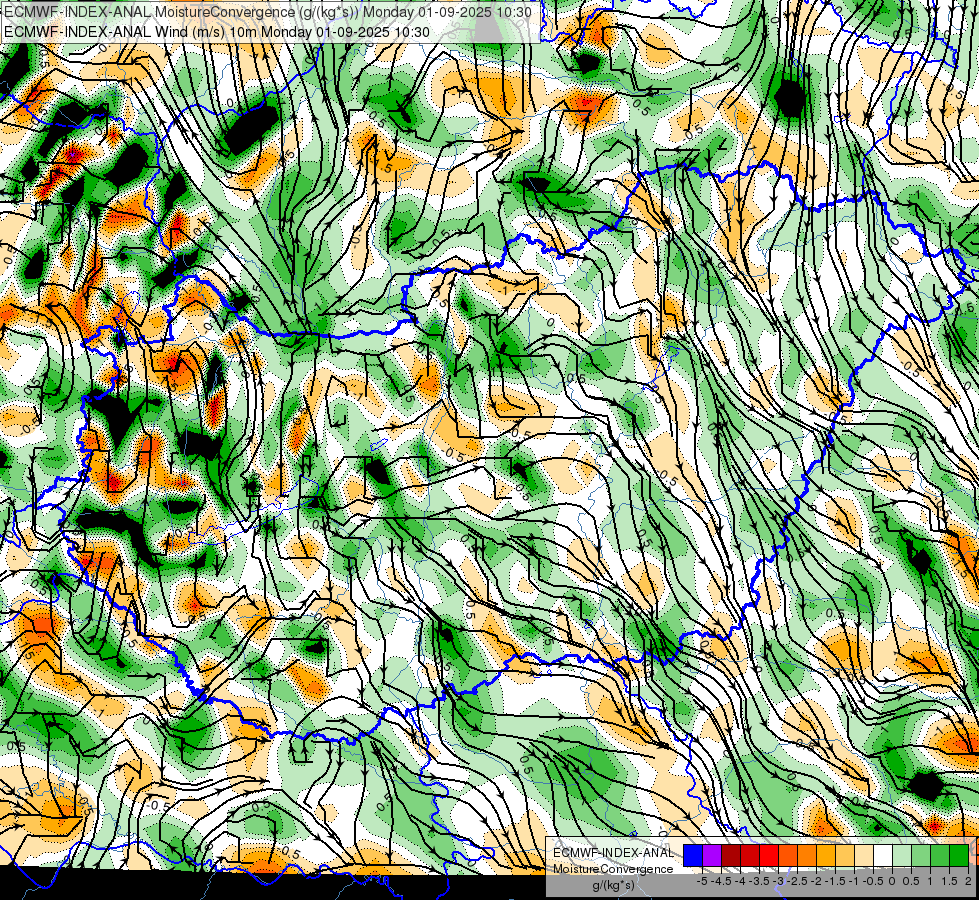Viewport: 979px width, 900px height.
Task: Click the bright red swatch between -3.5 and -3
Action: pyautogui.click(x=769, y=855)
